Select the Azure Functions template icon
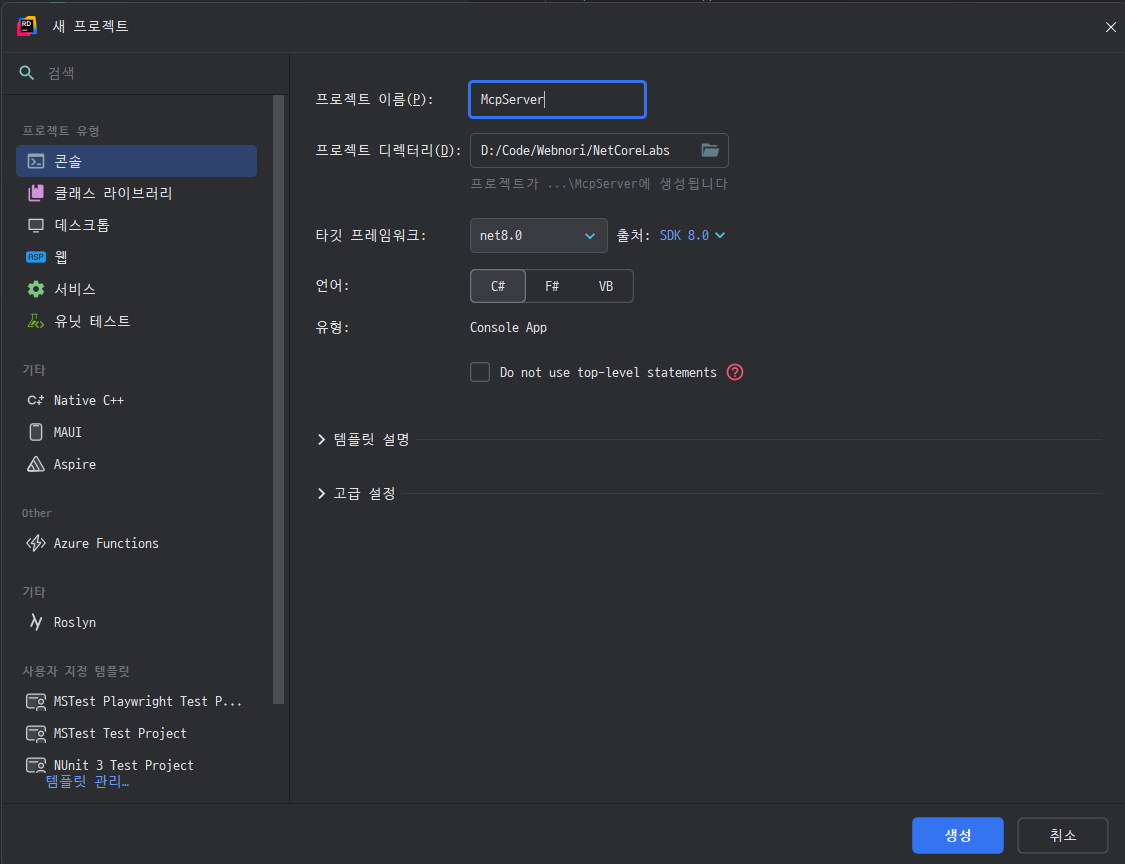Viewport: 1125px width, 864px height. (x=36, y=543)
